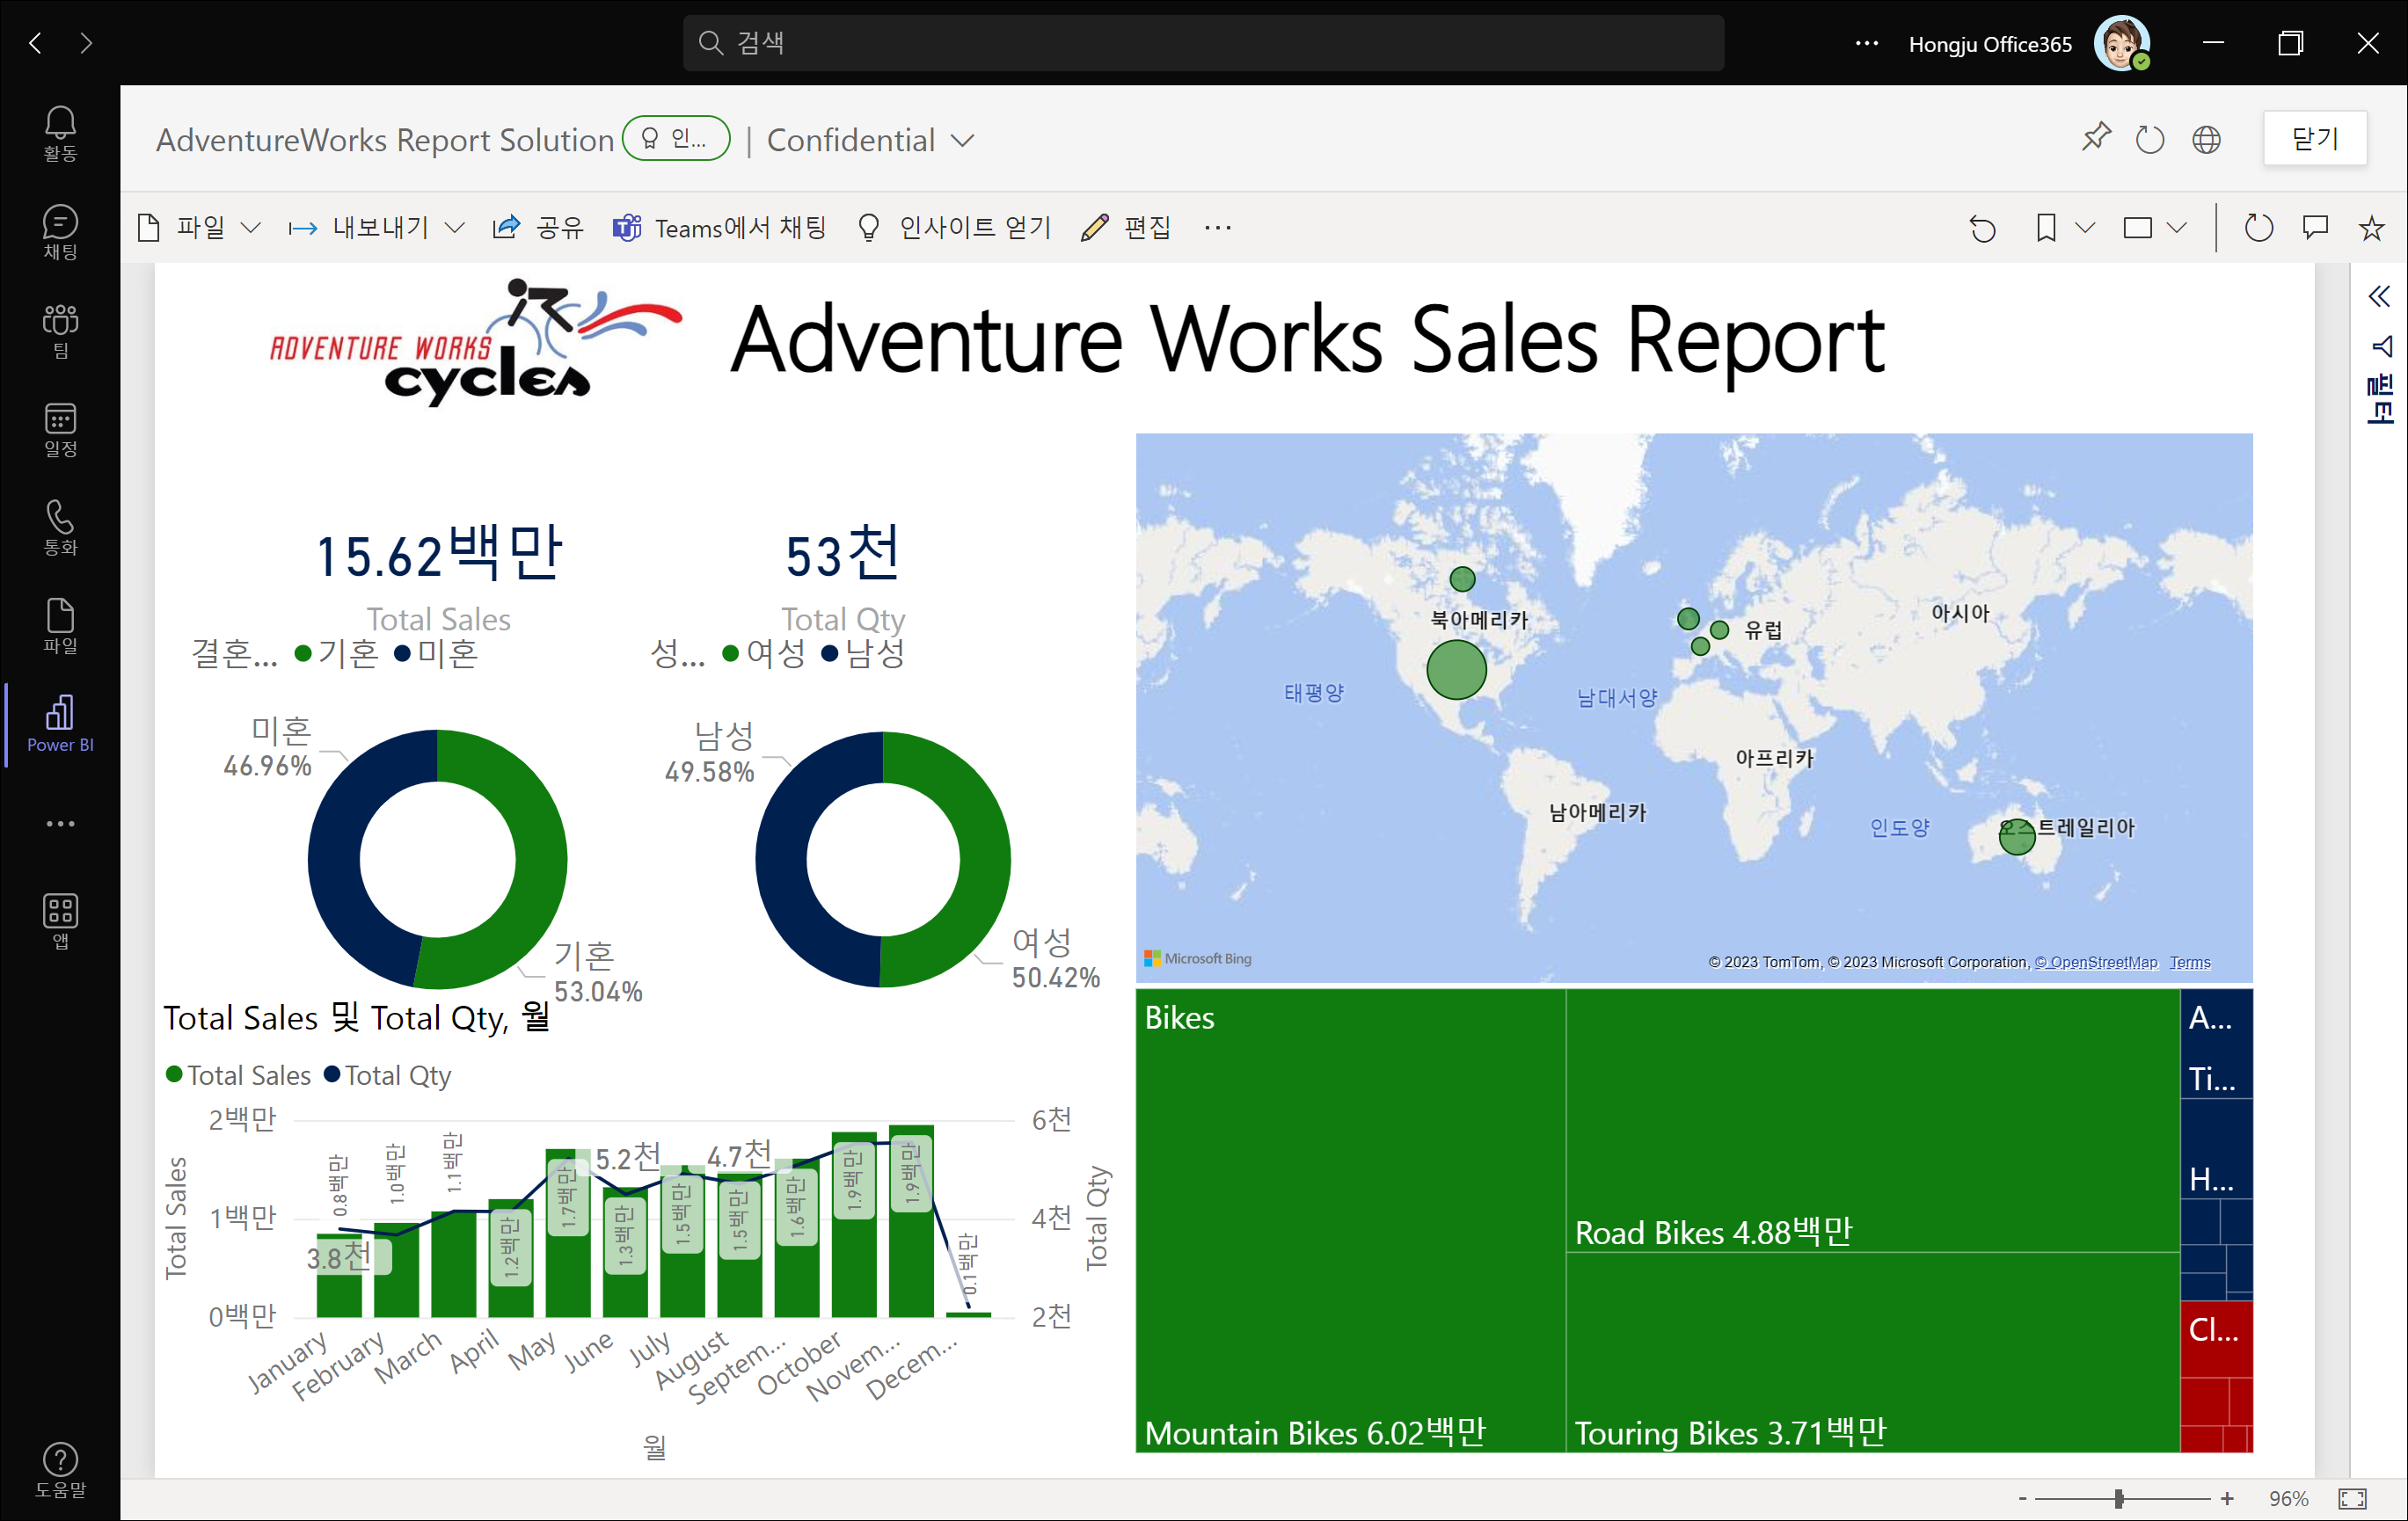Open the OpenStreetMap link on map
Image resolution: width=2408 pixels, height=1521 pixels.
(2096, 962)
